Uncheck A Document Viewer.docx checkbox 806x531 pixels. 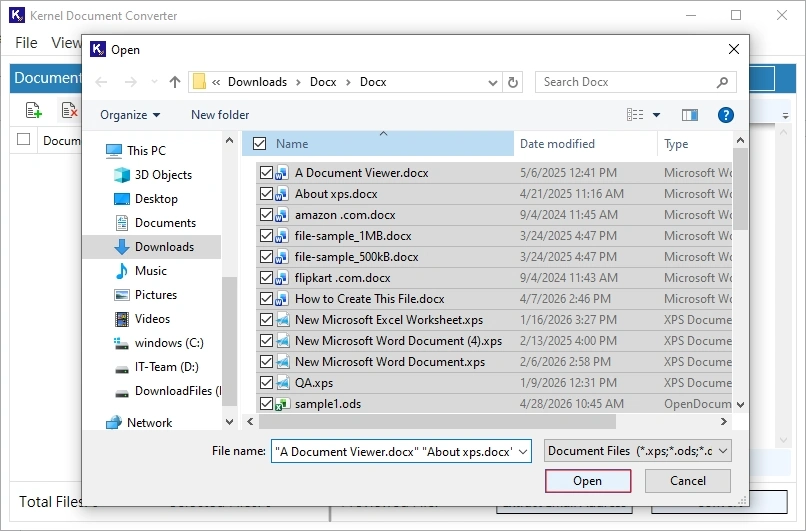(266, 173)
